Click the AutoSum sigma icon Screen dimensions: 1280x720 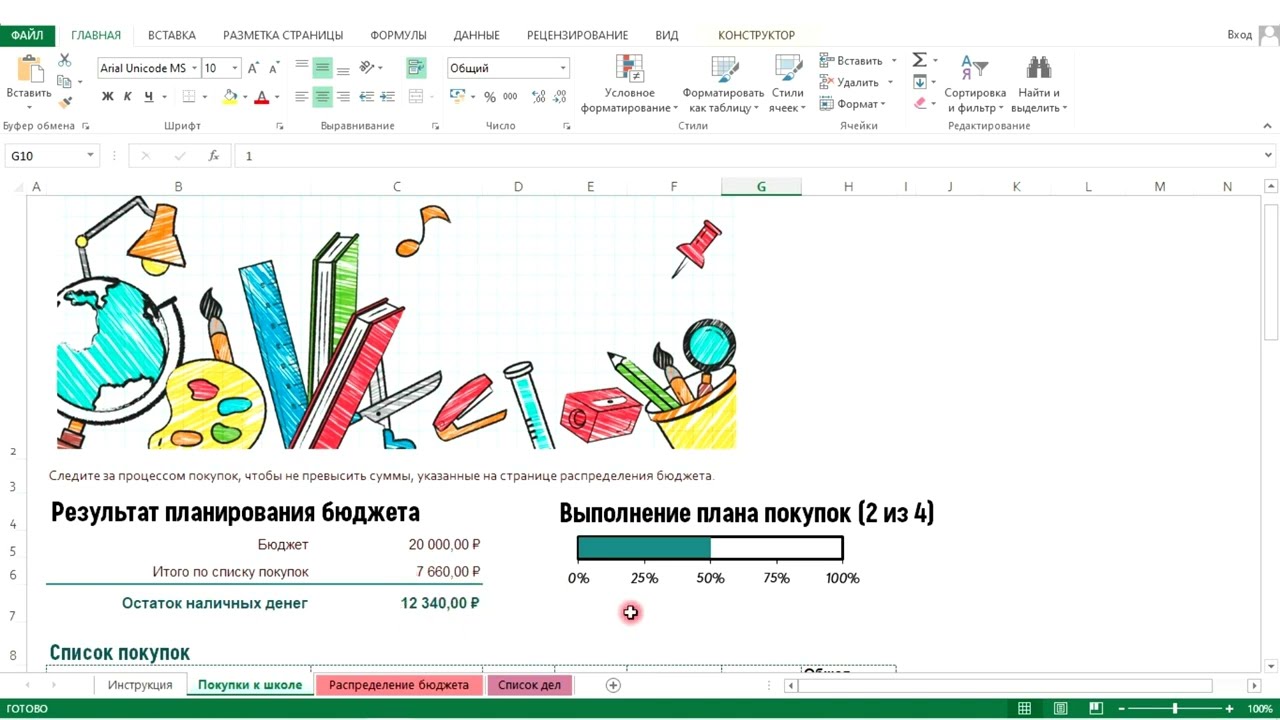pos(920,60)
